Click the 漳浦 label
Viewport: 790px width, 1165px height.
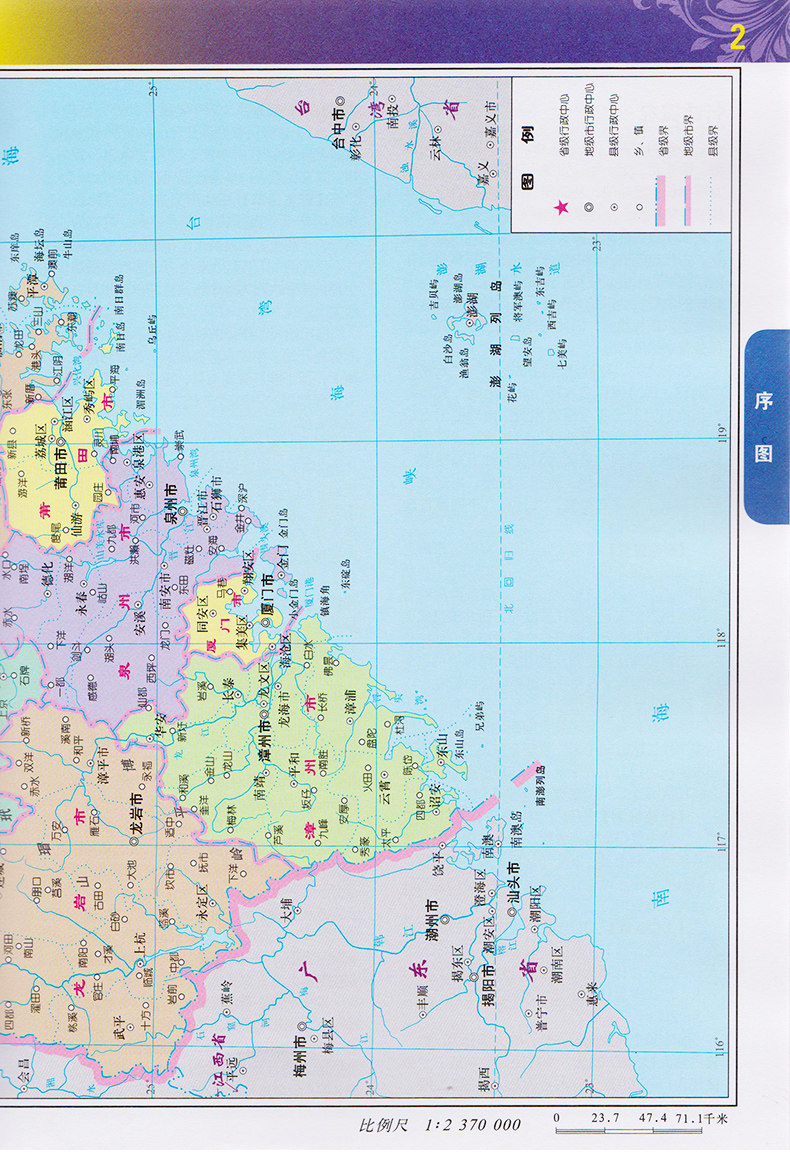351,700
